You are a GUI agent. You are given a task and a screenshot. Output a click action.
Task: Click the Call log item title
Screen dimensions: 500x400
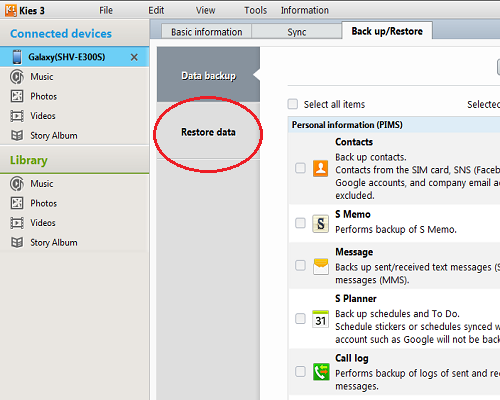coord(352,358)
